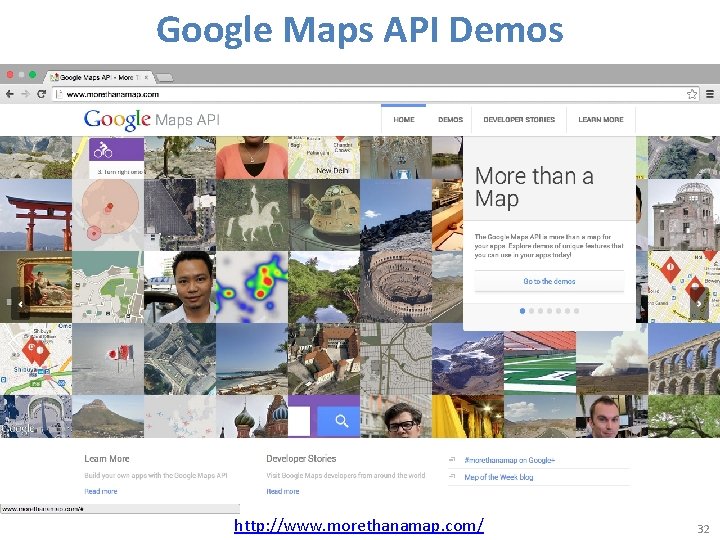Open the smoke plume landscape tile
This screenshot has height=540, width=720.
point(612,362)
